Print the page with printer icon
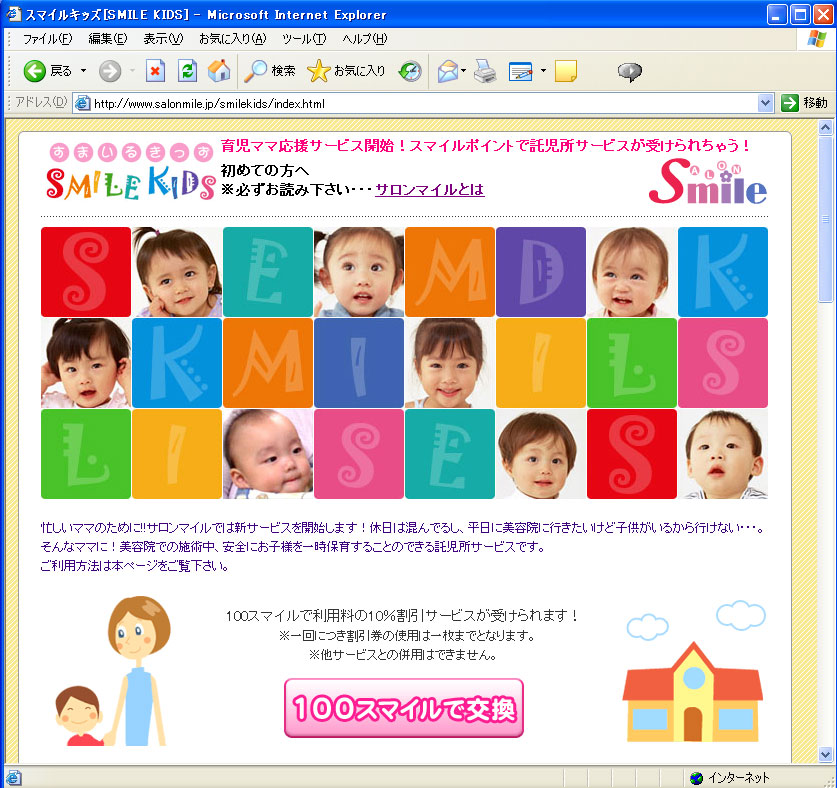Screen dimensions: 837x788 click(485, 71)
